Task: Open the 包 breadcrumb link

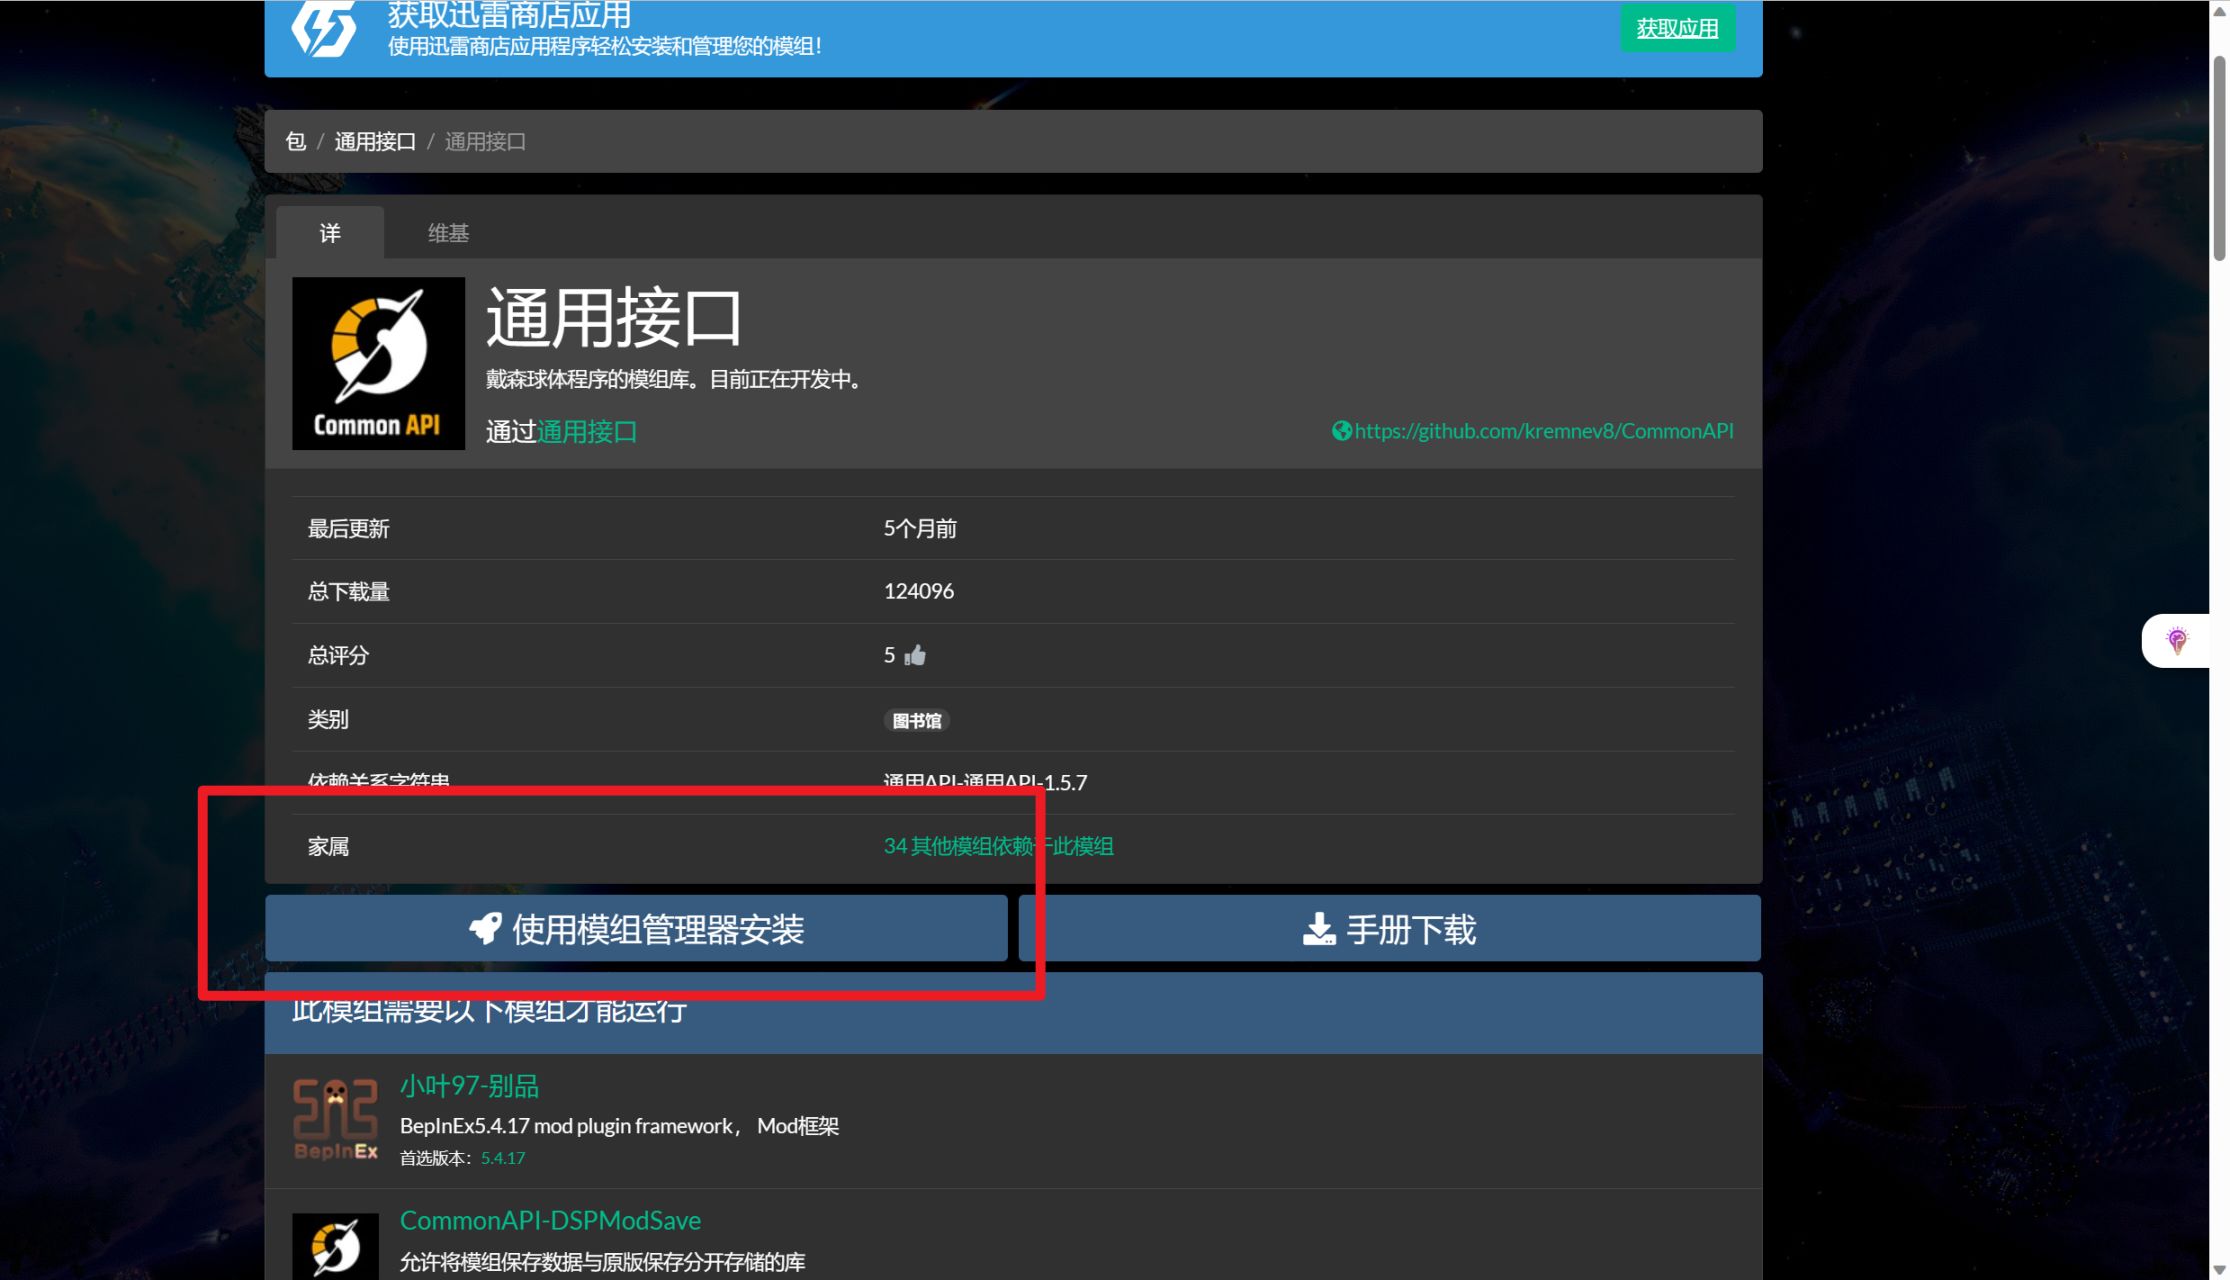Action: click(295, 141)
